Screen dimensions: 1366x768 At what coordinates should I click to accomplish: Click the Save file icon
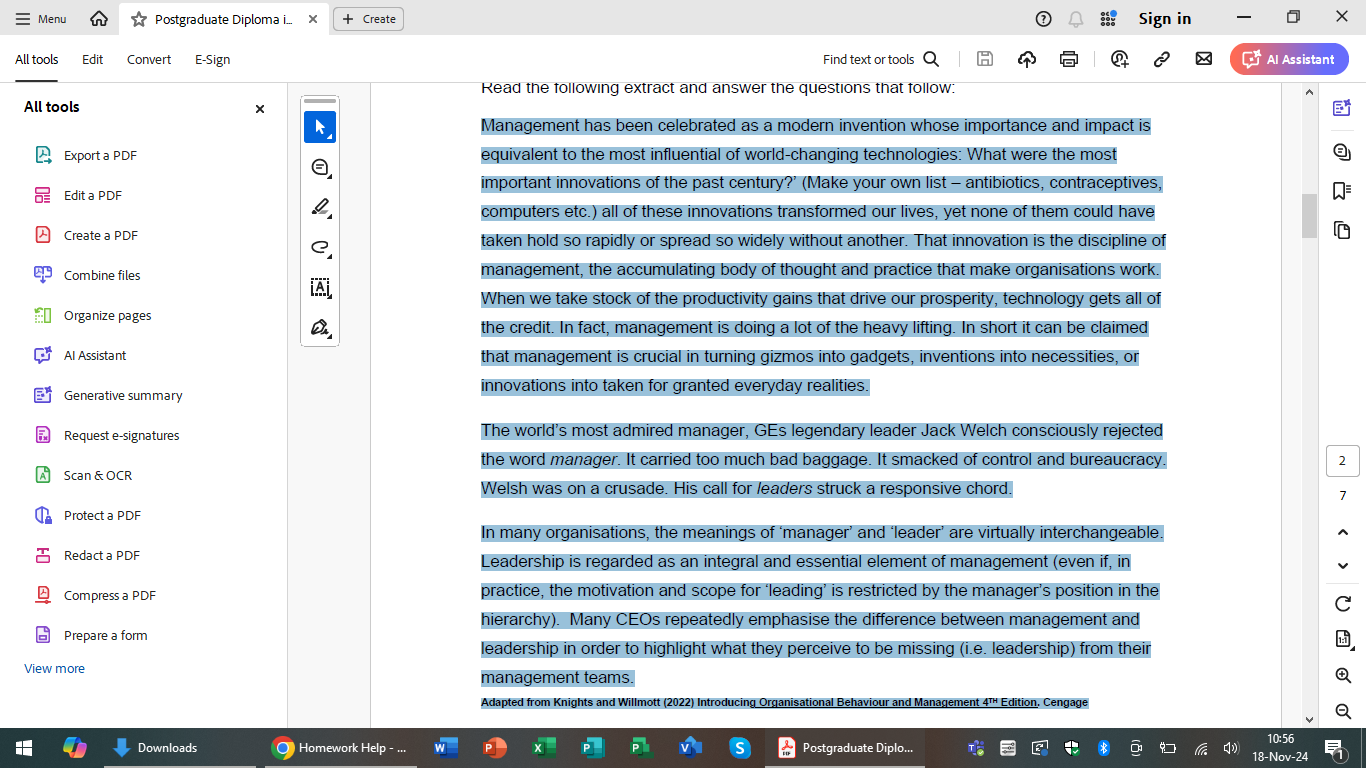tap(985, 59)
